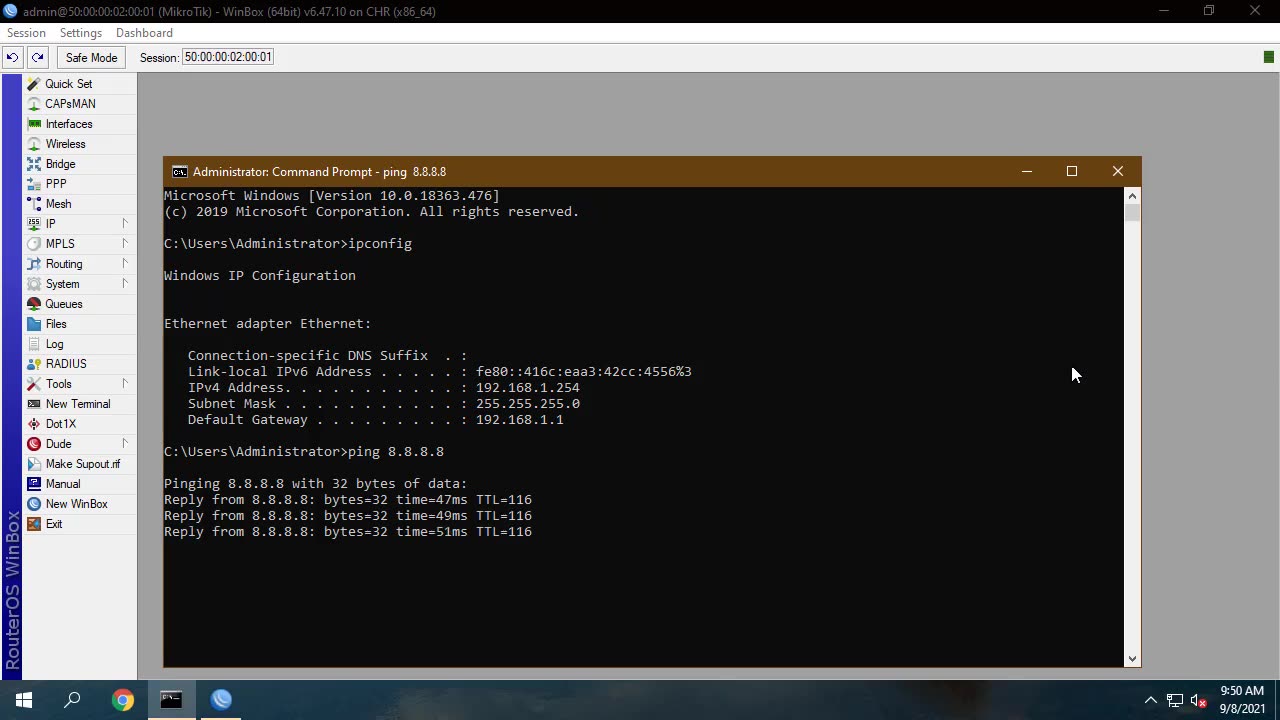Click the green WinBox status indicator
The image size is (1280, 720).
point(1269,57)
